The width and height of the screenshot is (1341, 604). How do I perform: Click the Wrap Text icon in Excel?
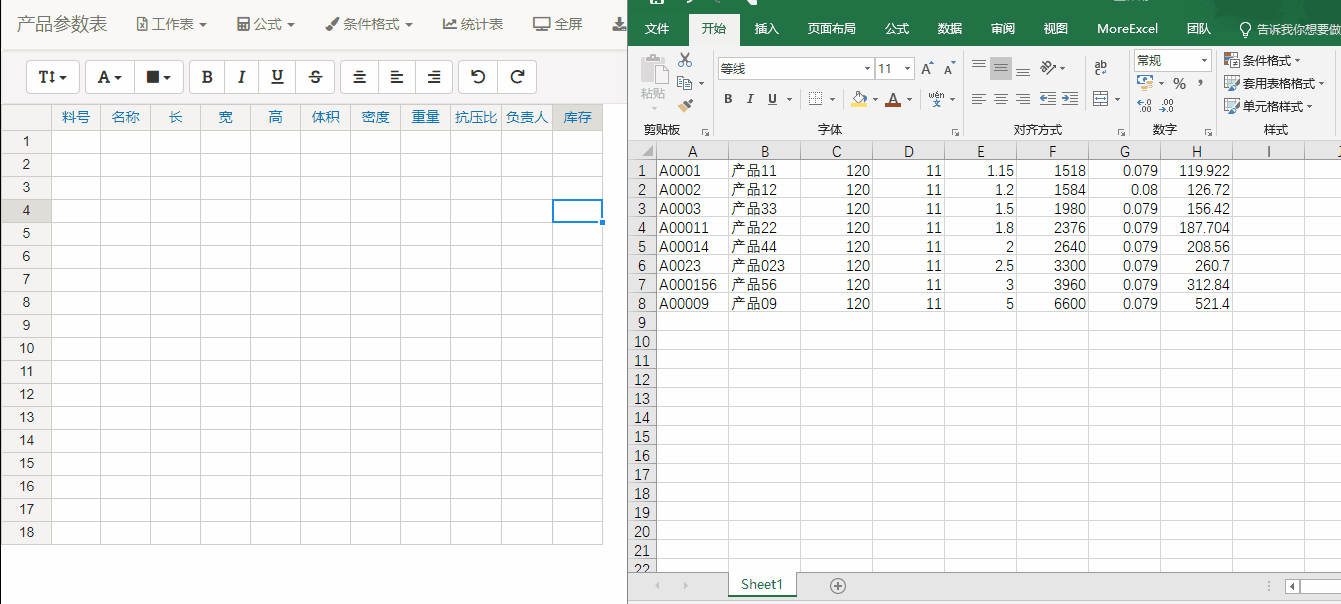[x=1101, y=68]
